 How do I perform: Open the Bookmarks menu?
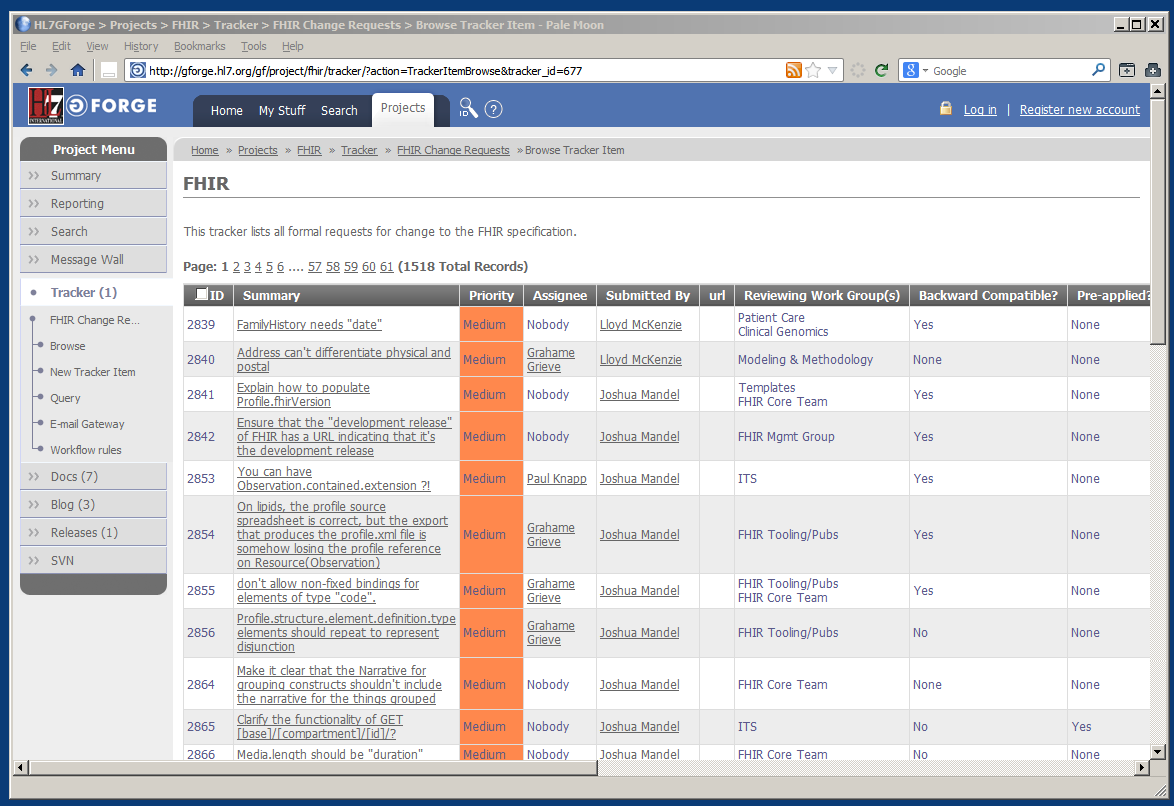(199, 46)
